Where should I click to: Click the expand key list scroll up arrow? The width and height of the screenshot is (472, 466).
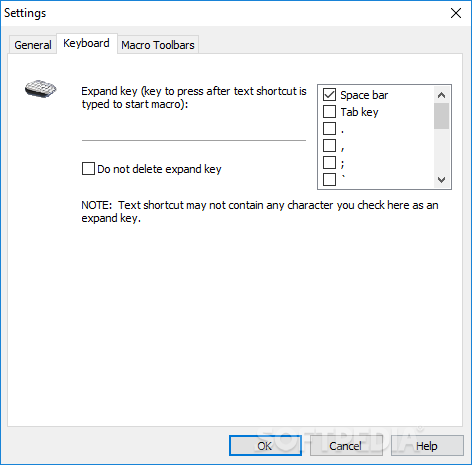tap(441, 95)
